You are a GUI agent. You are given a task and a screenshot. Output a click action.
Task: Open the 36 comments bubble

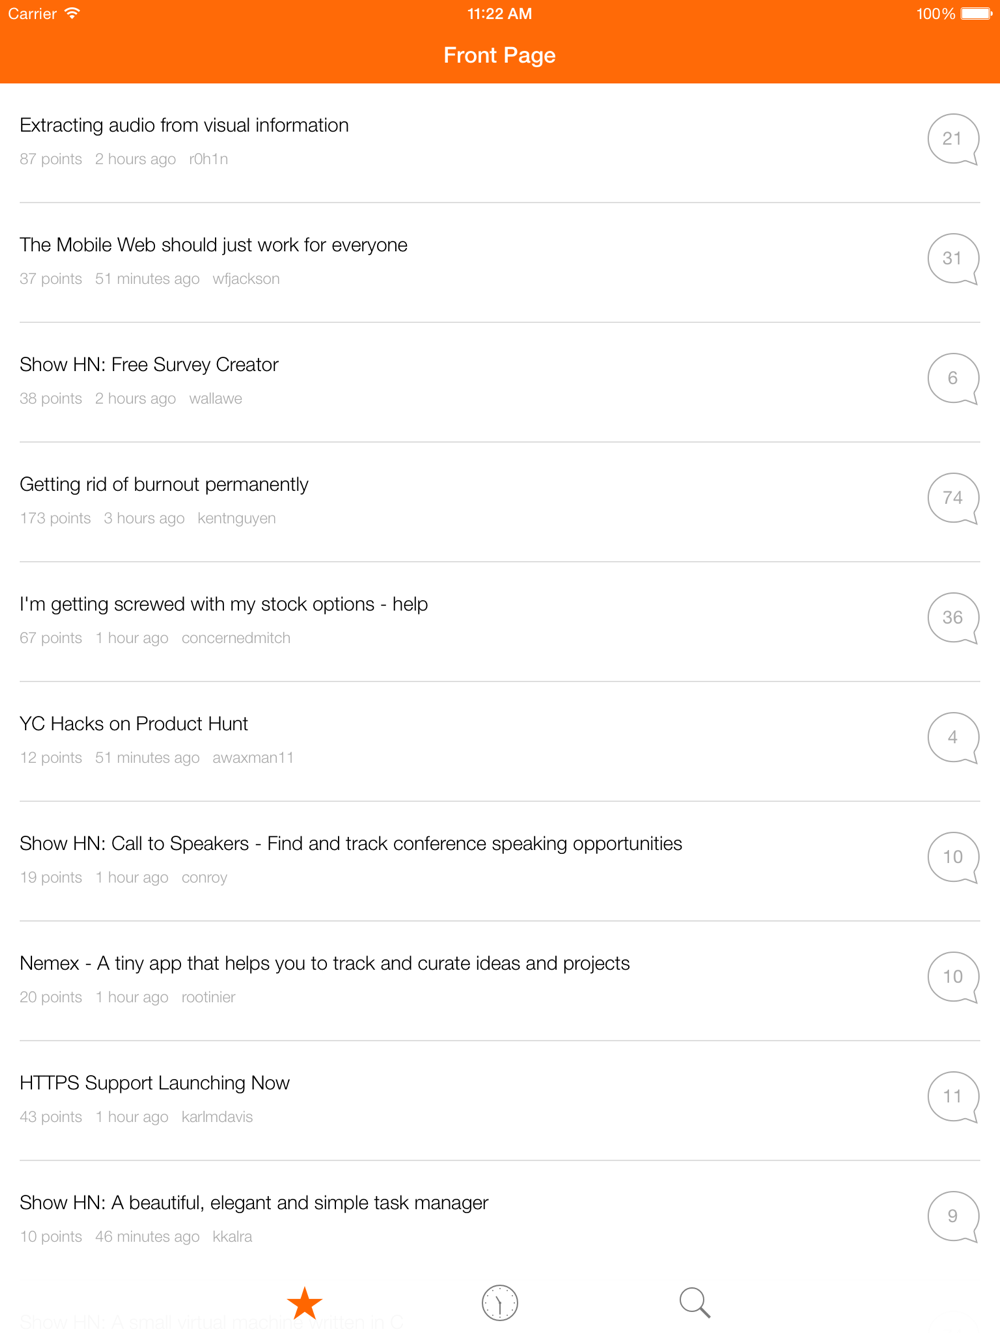(x=952, y=618)
